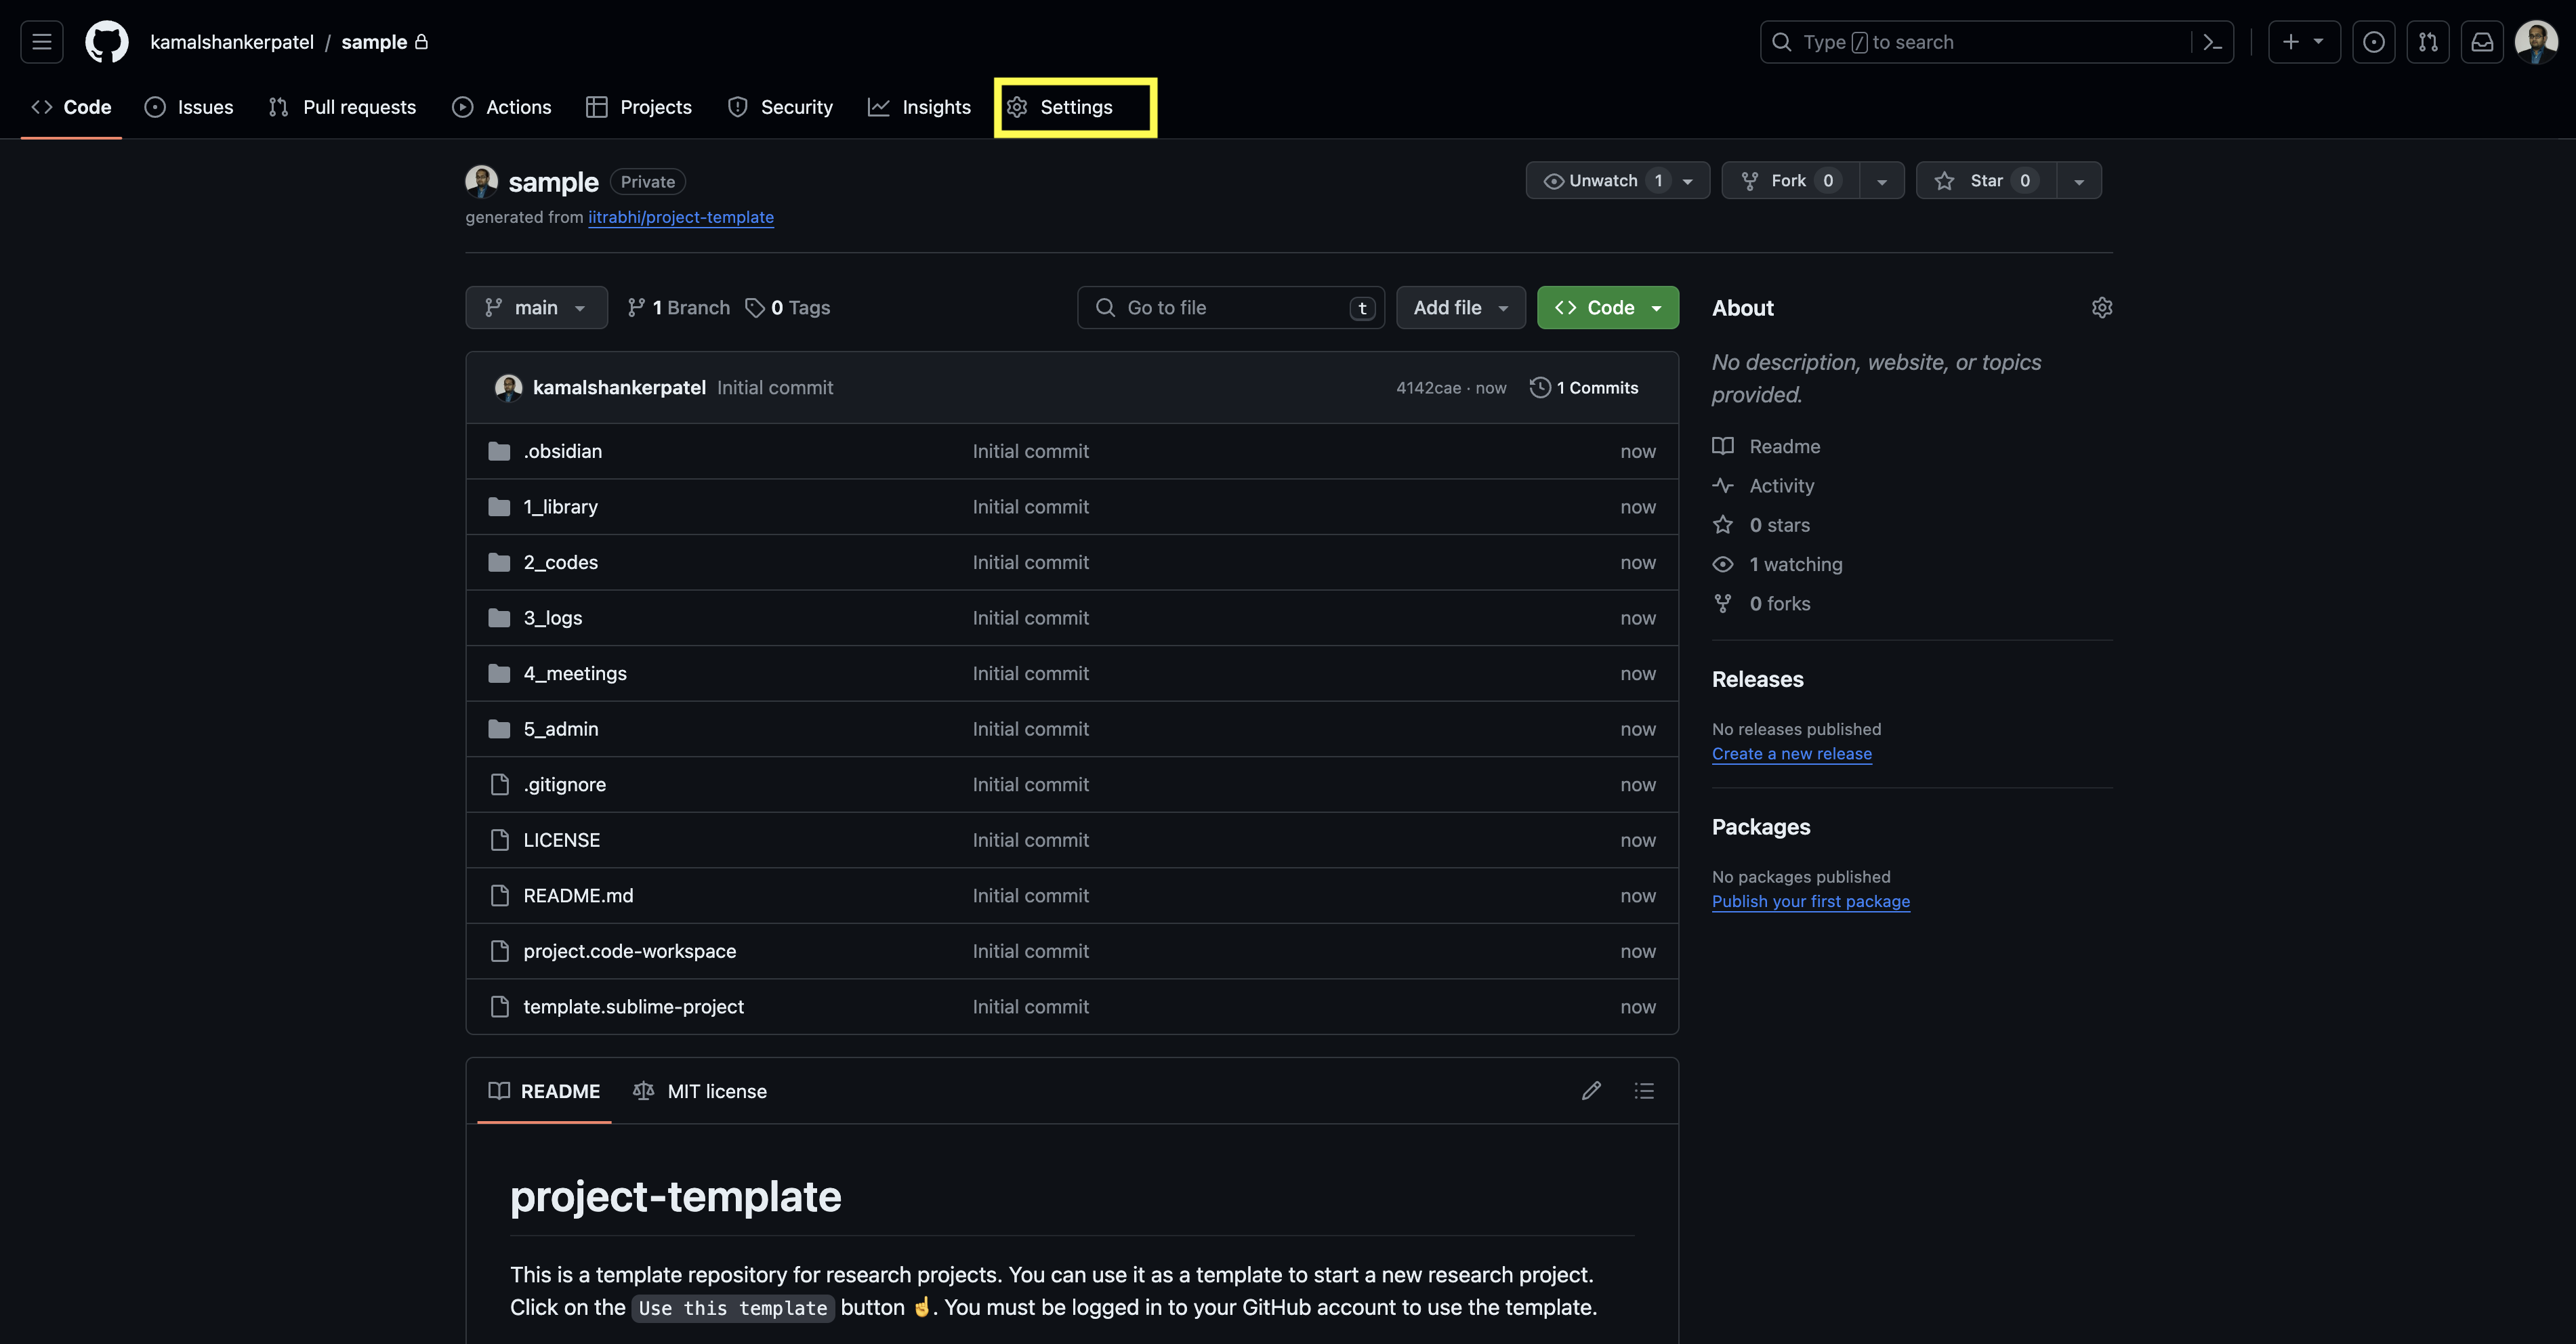This screenshot has width=2576, height=1344.
Task: Click the Go to file search field
Action: pos(1230,308)
